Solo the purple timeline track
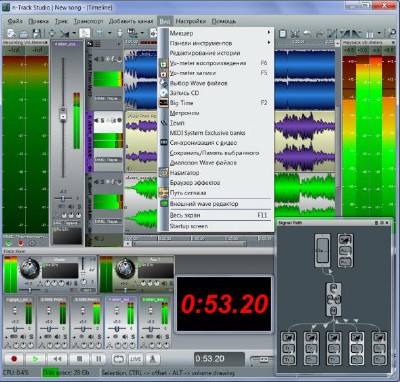Viewport: 400px width, 382px height. tap(102, 120)
